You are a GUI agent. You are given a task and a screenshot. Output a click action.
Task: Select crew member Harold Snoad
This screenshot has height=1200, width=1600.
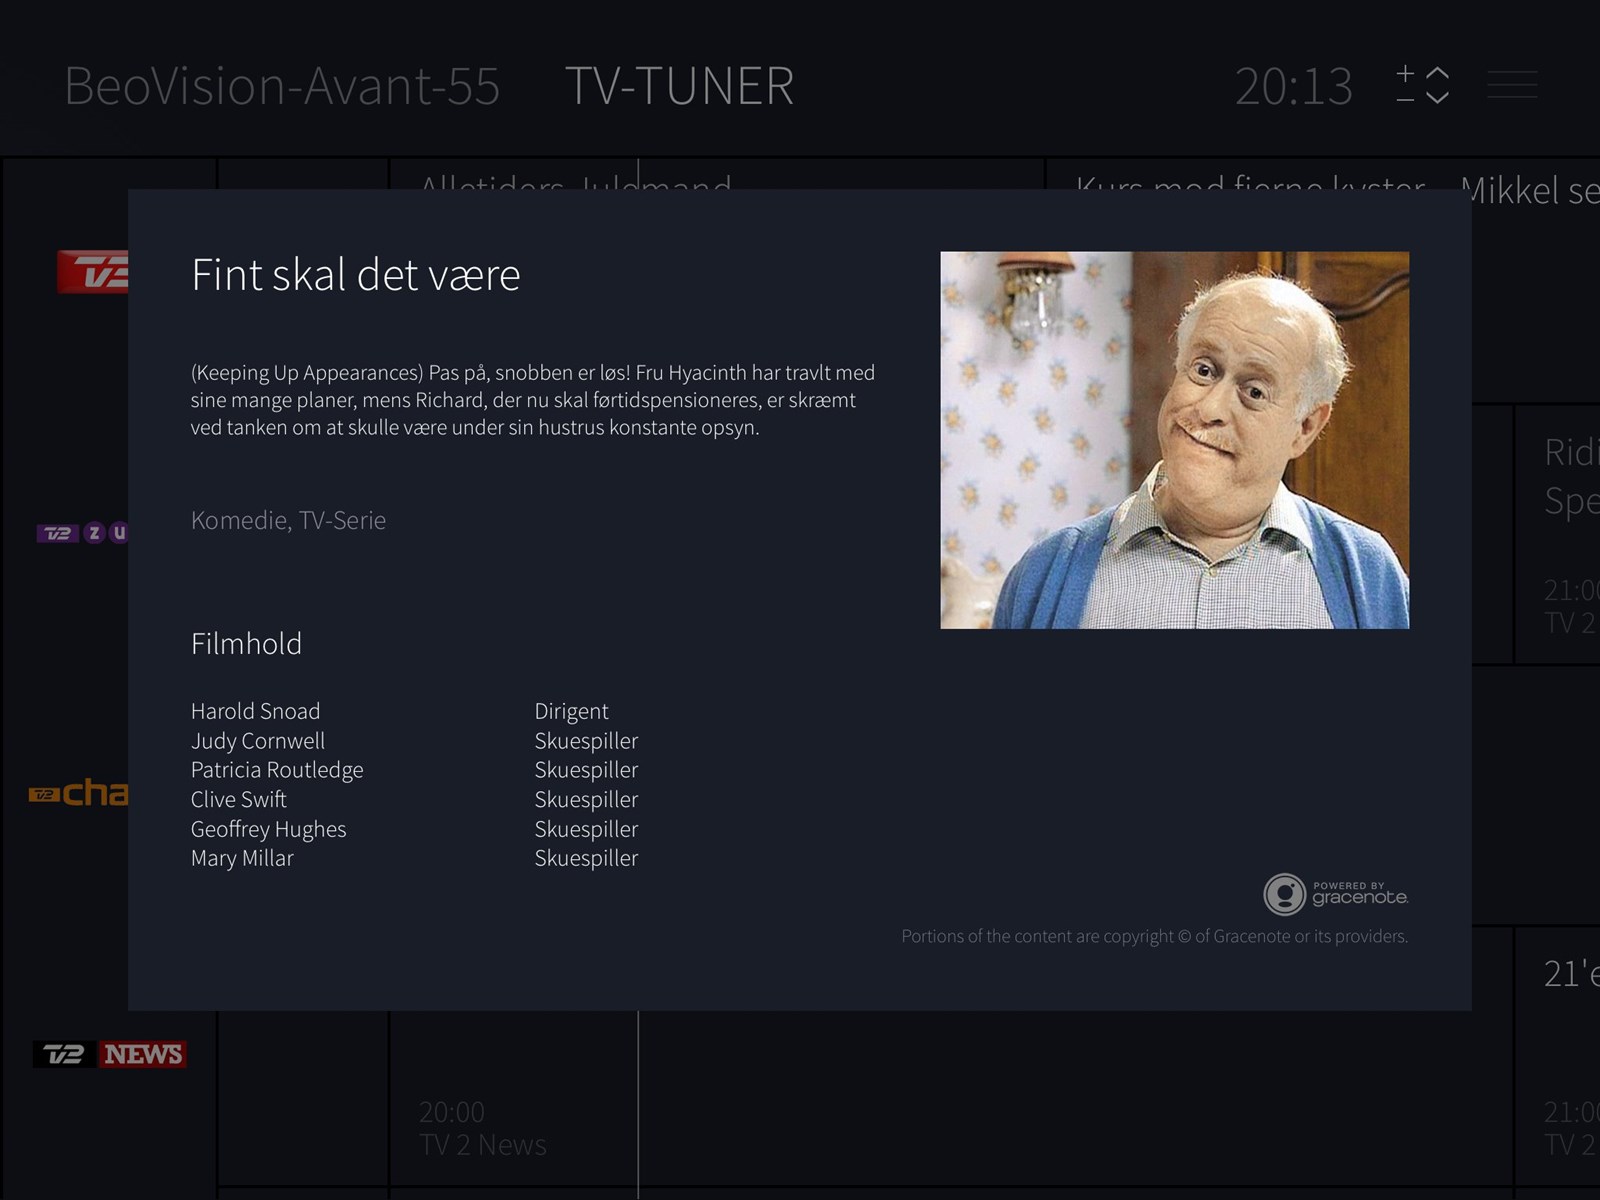coord(256,711)
